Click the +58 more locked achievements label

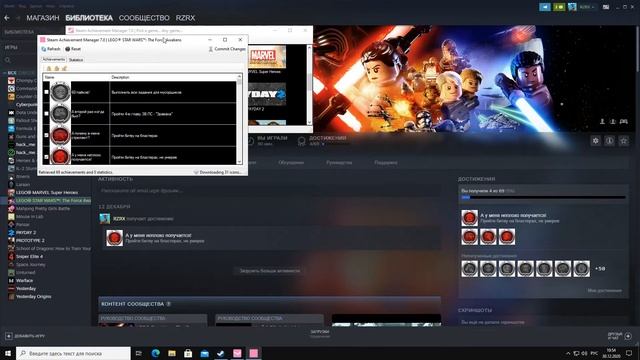[x=600, y=269]
